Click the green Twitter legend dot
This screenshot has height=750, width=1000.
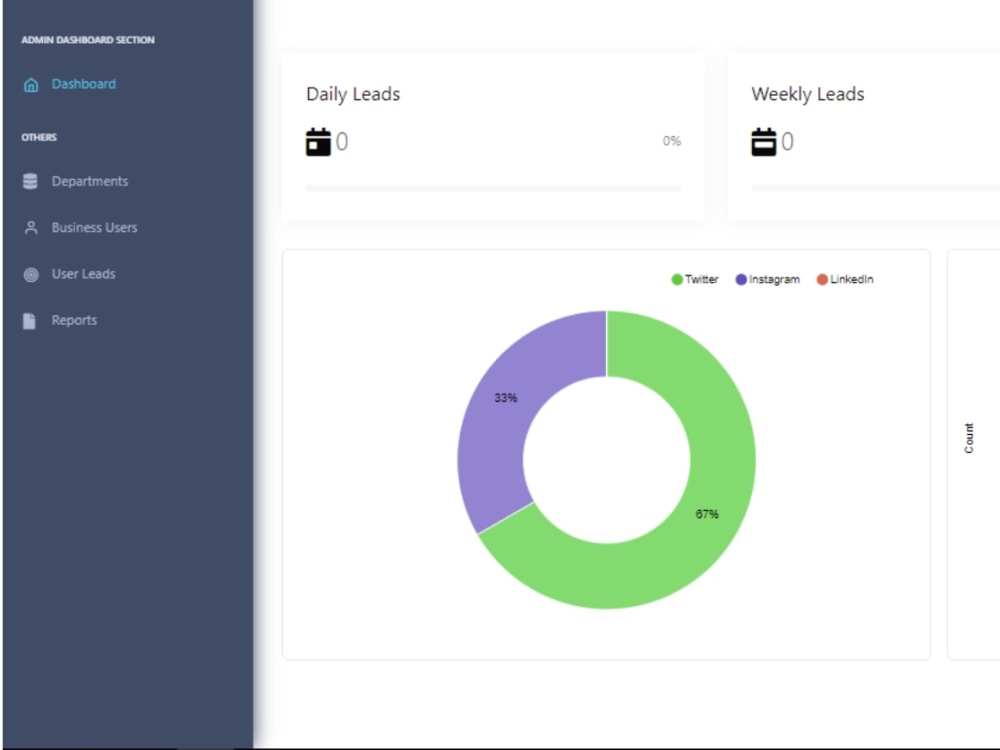pos(677,279)
